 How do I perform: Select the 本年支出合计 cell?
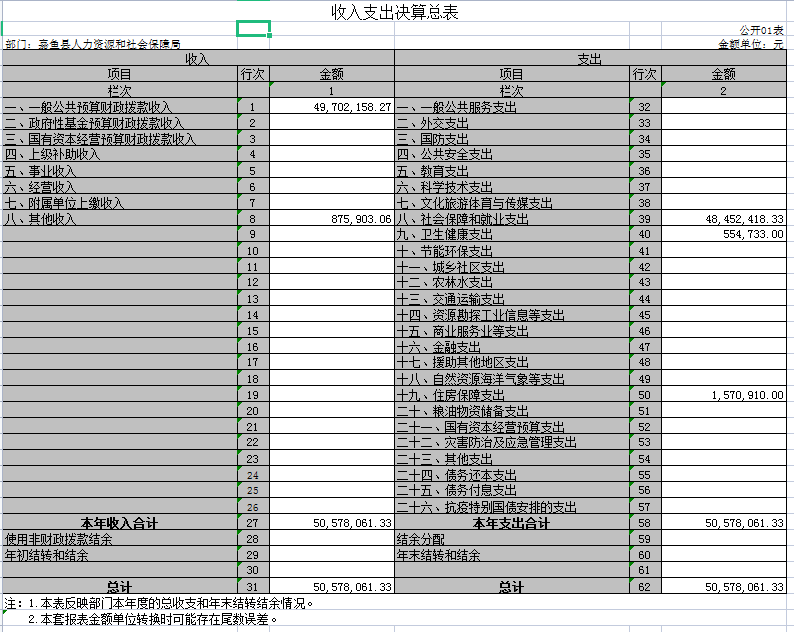[511, 523]
